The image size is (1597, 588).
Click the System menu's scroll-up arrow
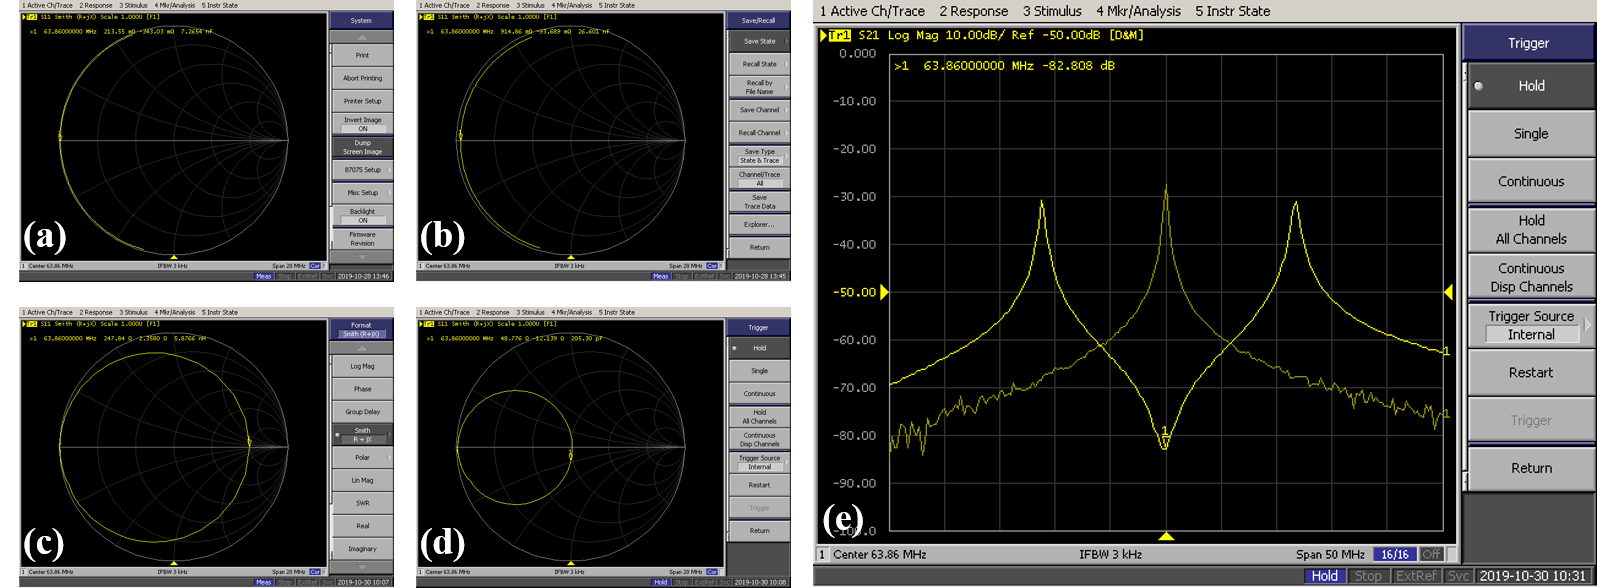click(362, 36)
